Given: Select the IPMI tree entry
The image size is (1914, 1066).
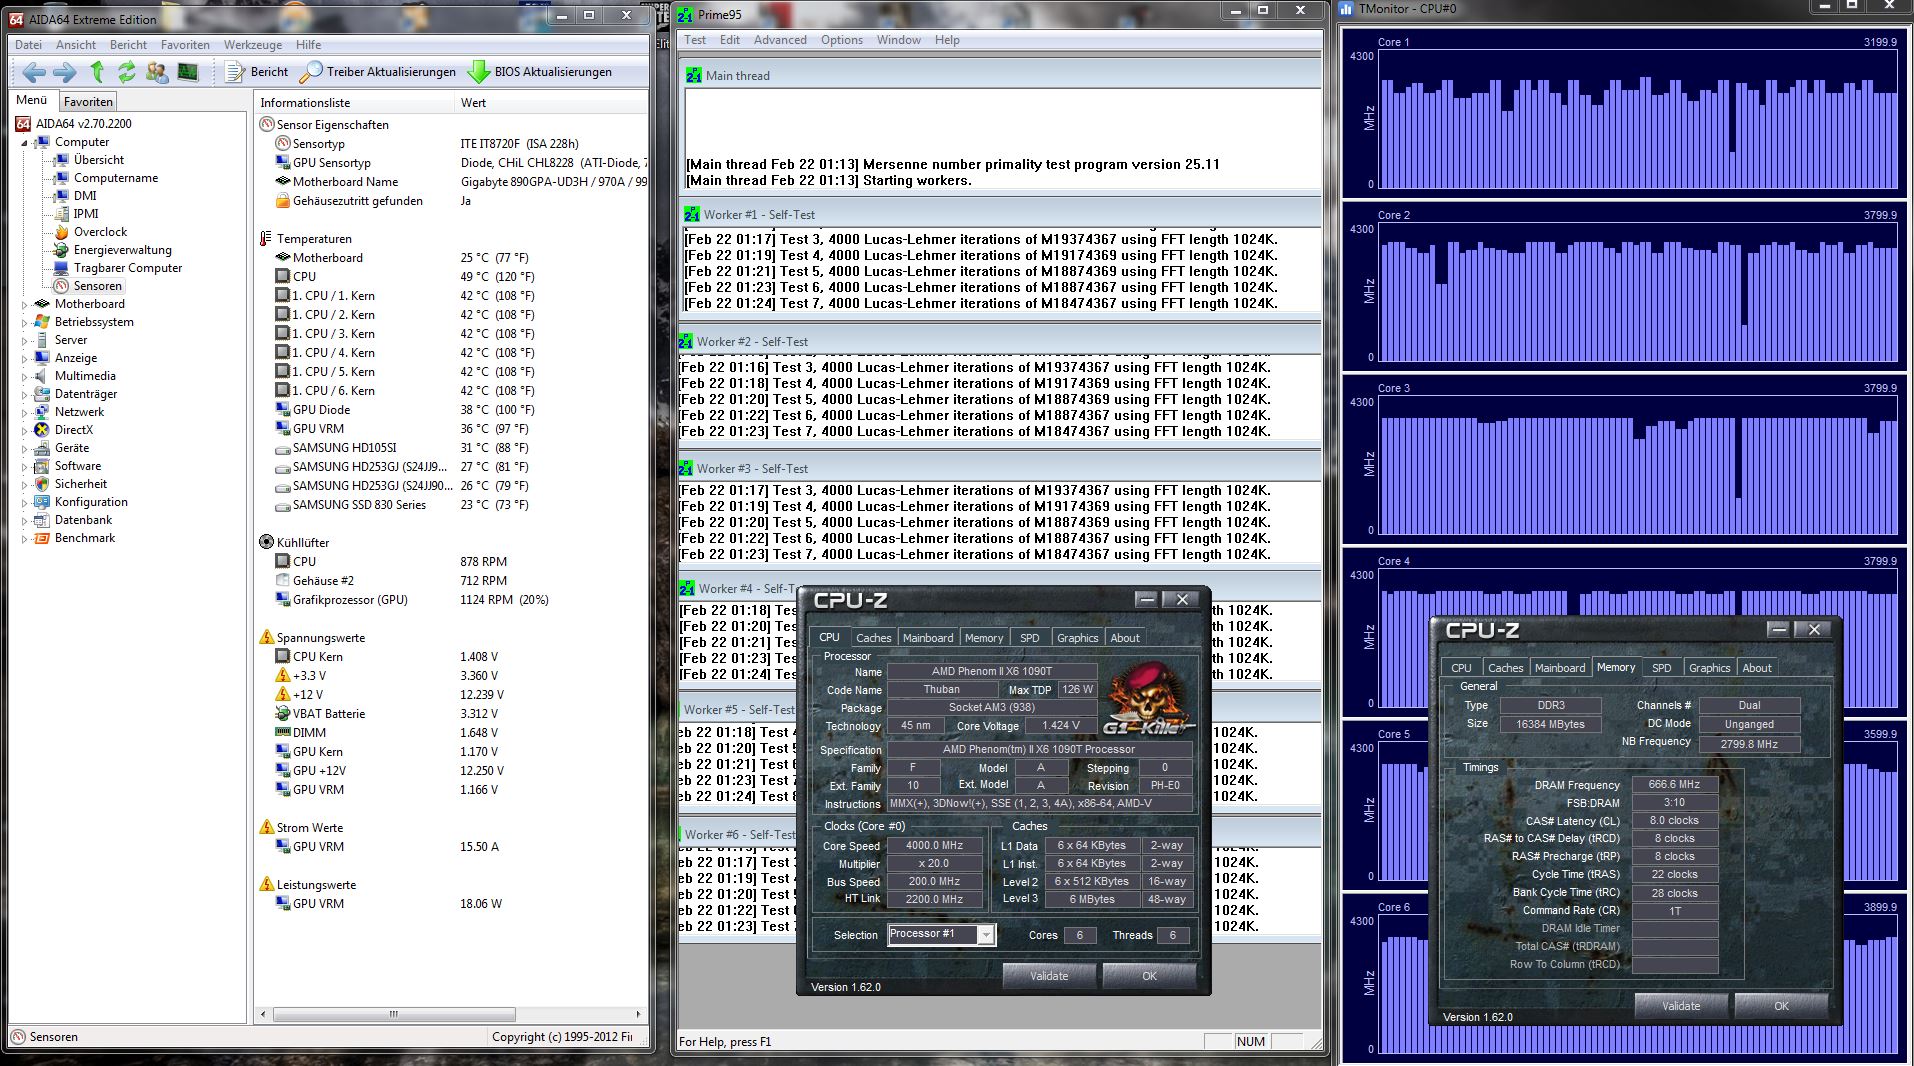Looking at the screenshot, I should point(86,214).
